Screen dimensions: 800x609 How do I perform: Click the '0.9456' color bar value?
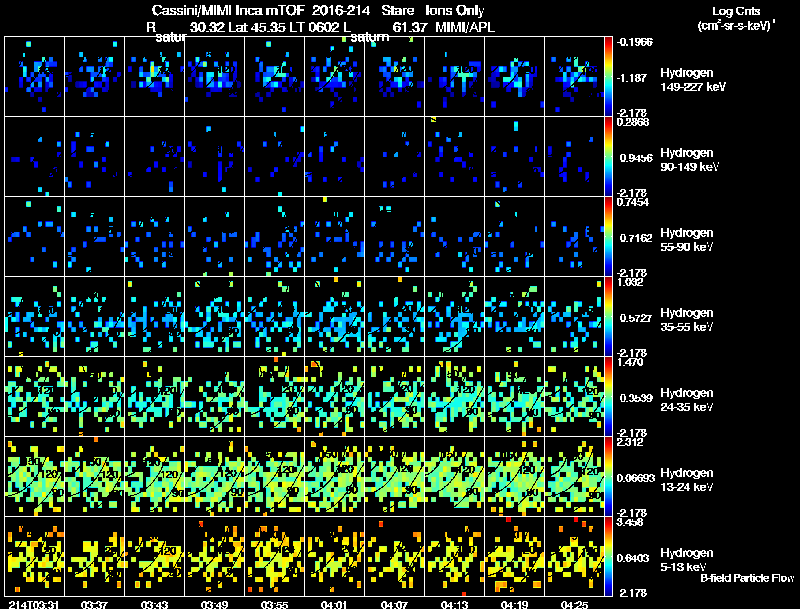(636, 158)
